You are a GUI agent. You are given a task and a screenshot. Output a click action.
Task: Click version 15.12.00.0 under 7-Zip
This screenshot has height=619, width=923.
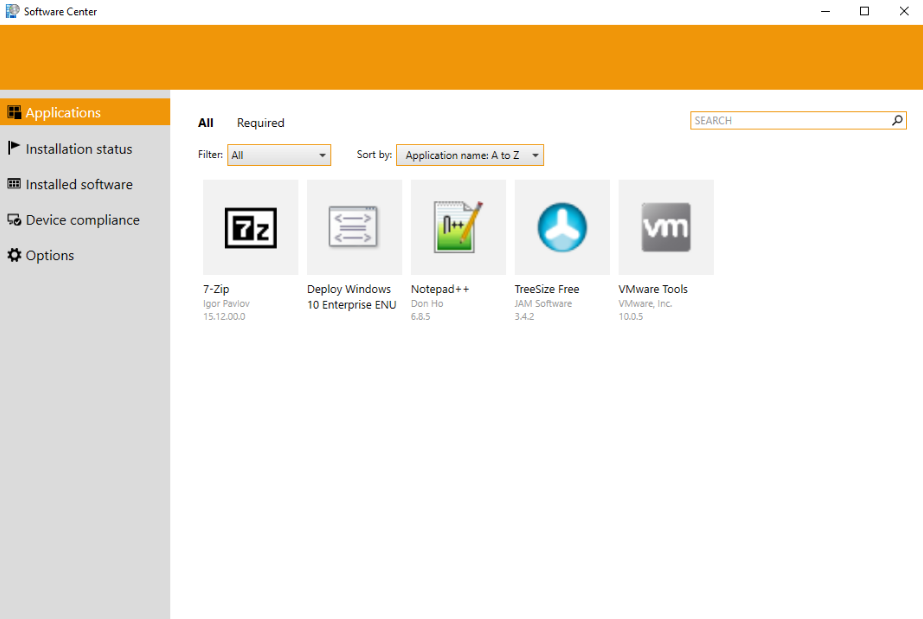pyautogui.click(x=224, y=317)
